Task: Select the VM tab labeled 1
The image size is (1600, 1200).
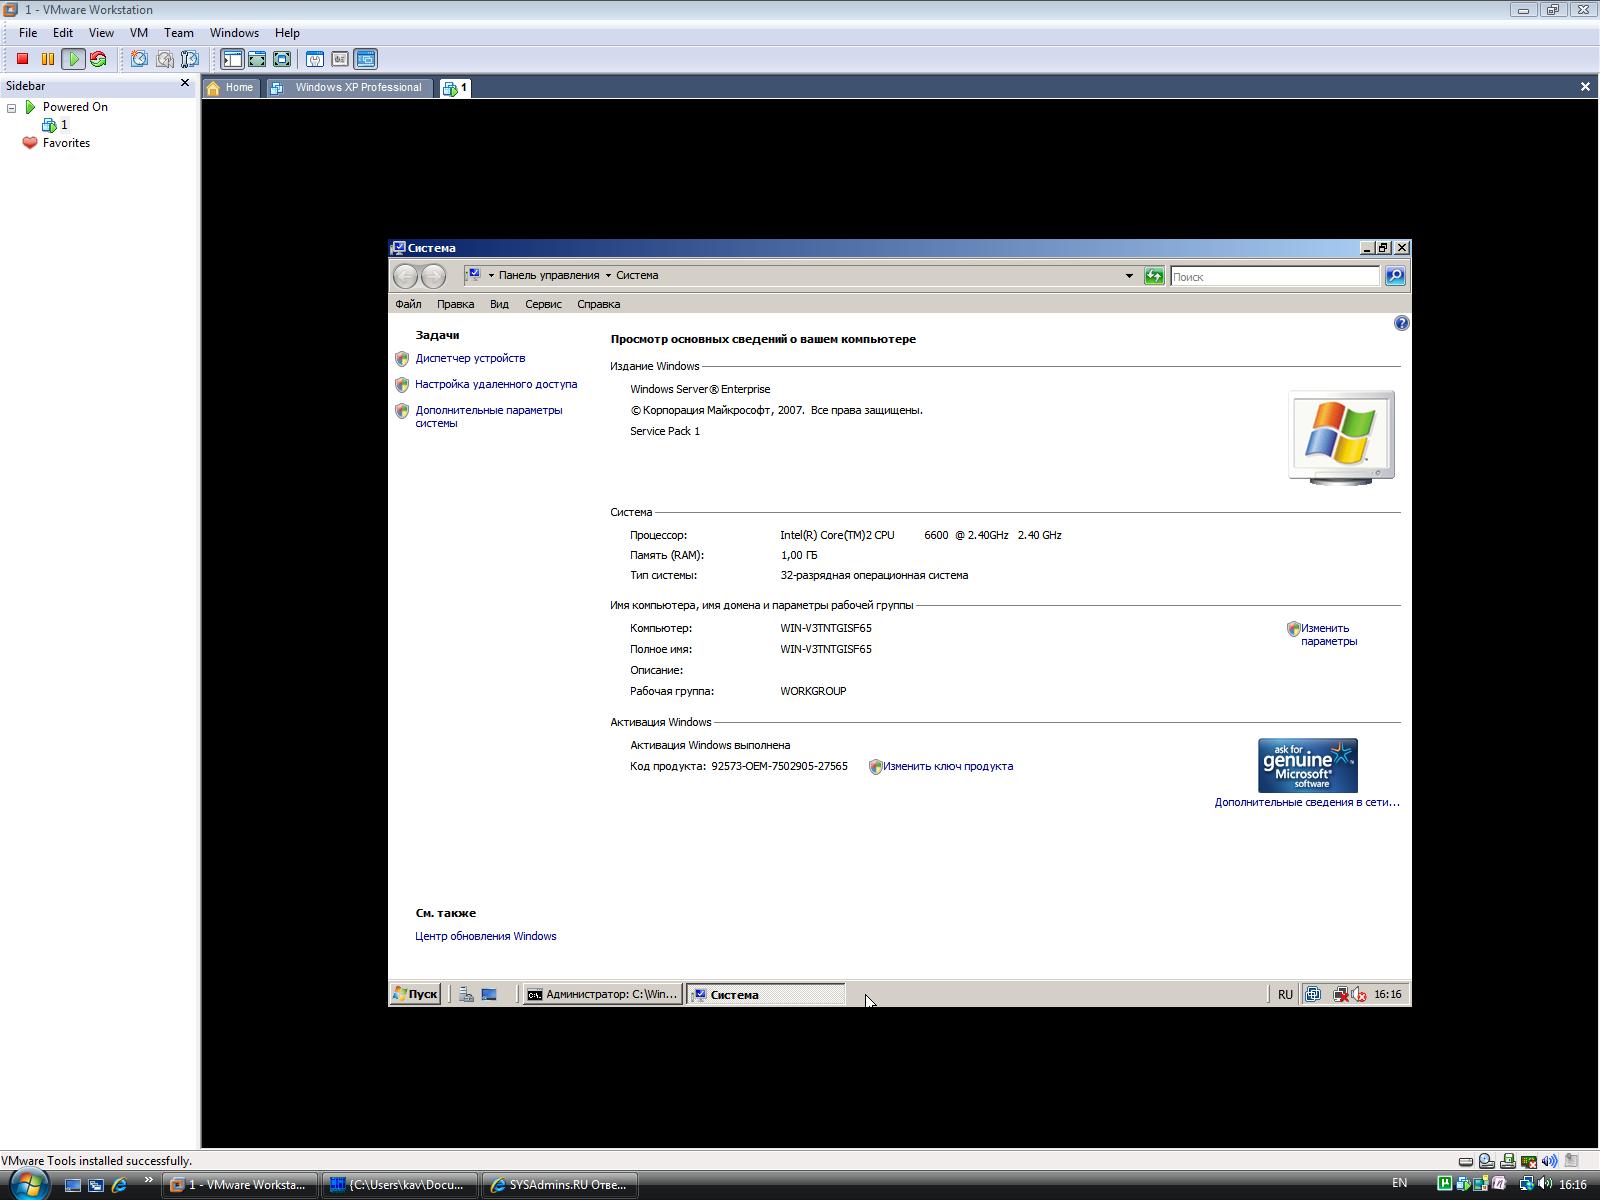Action: tap(455, 88)
